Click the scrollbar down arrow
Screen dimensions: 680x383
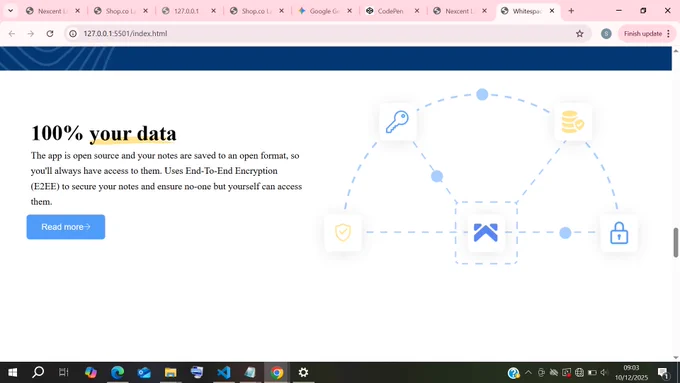point(676,357)
